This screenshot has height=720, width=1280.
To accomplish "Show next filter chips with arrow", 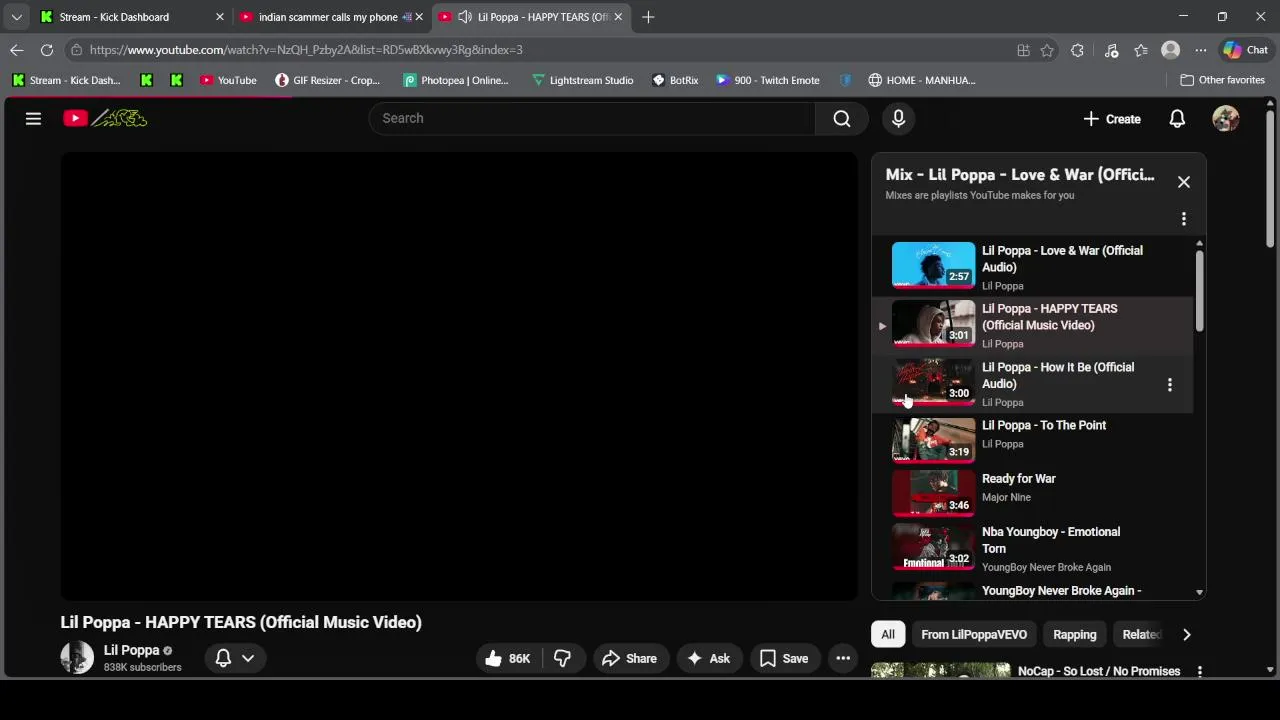I will (1186, 634).
